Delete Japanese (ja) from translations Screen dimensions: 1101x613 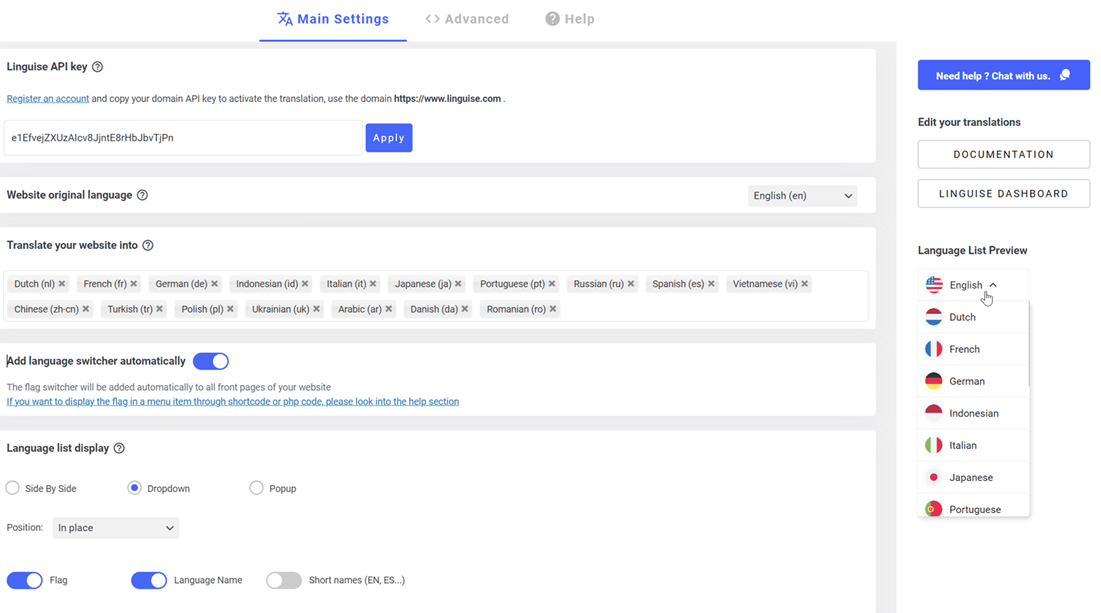(x=458, y=284)
